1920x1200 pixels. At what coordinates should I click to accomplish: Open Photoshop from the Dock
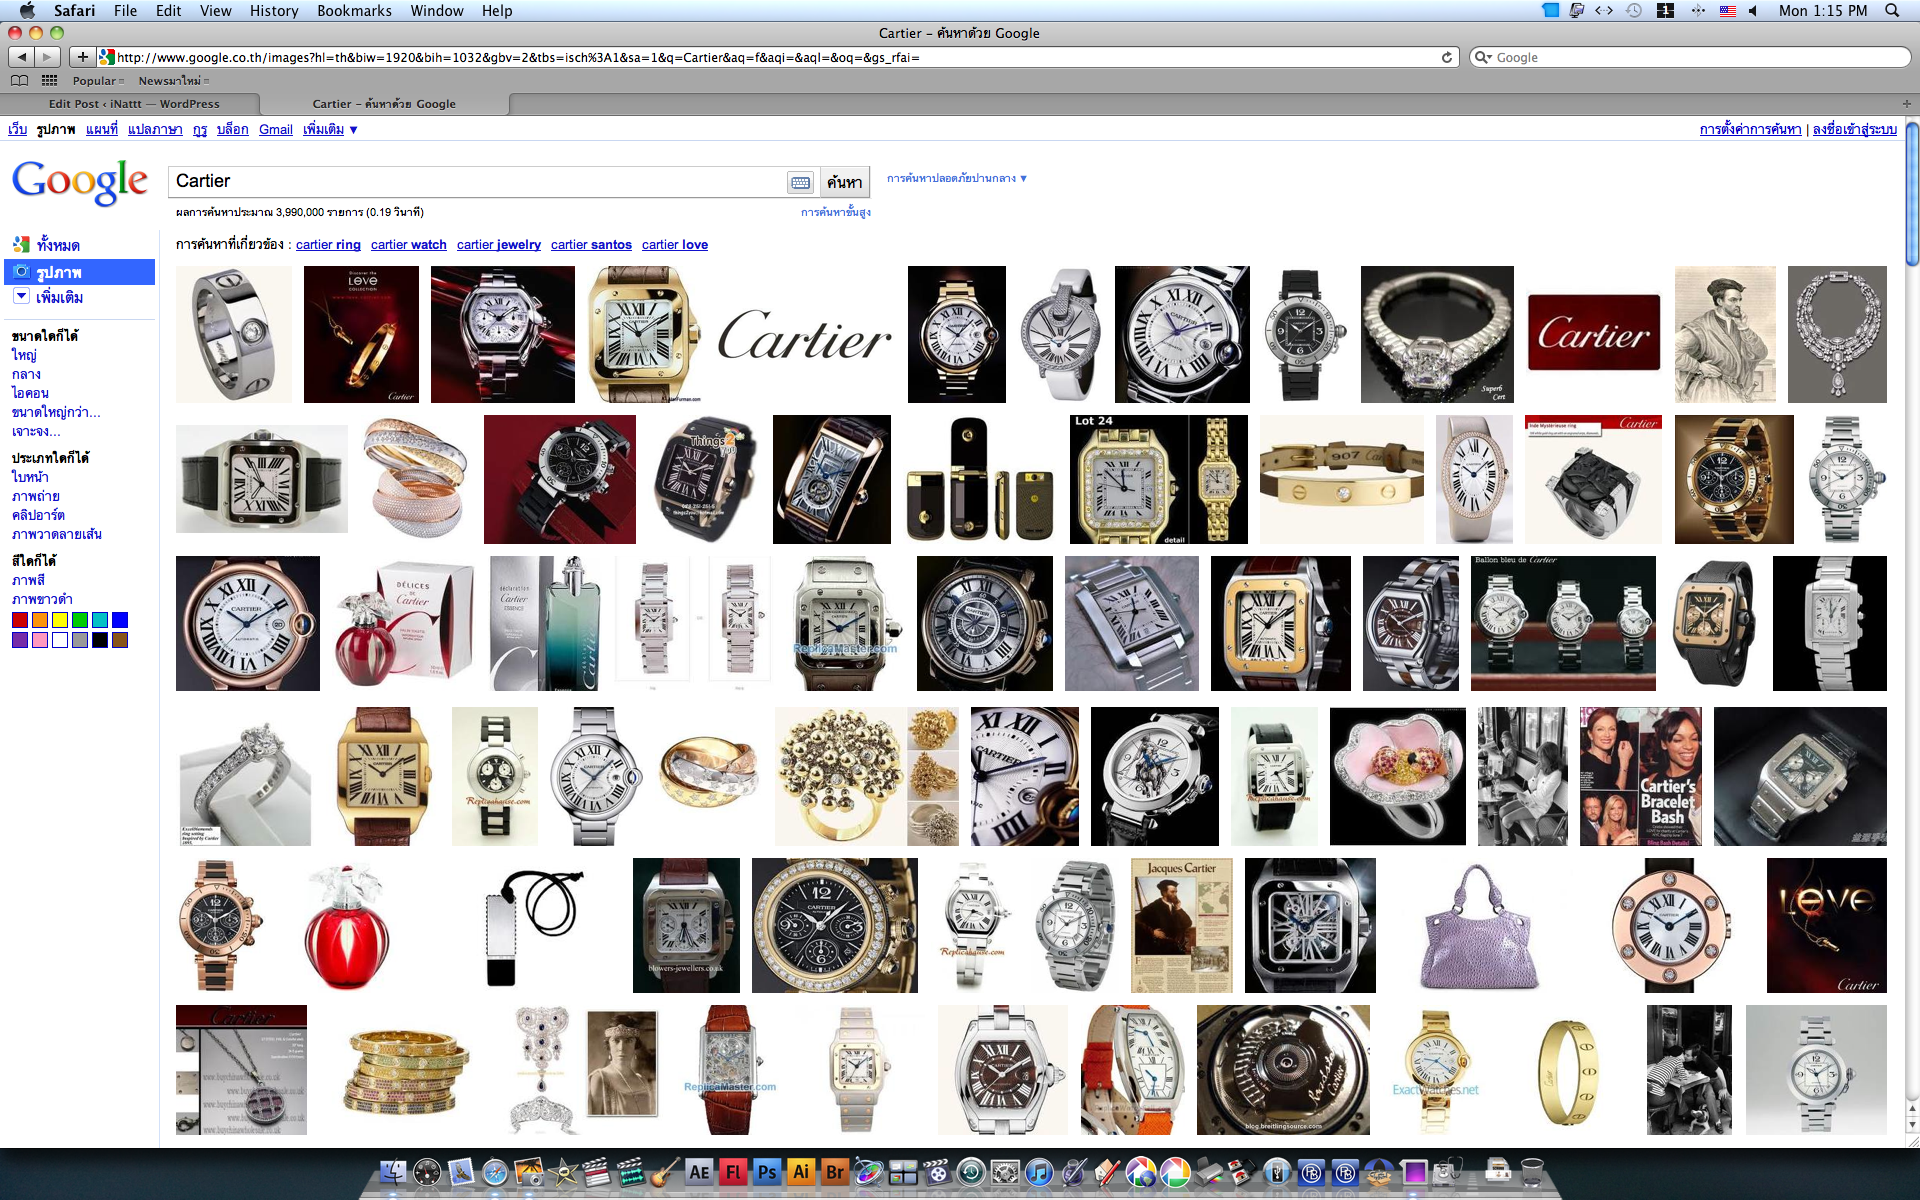[767, 1172]
